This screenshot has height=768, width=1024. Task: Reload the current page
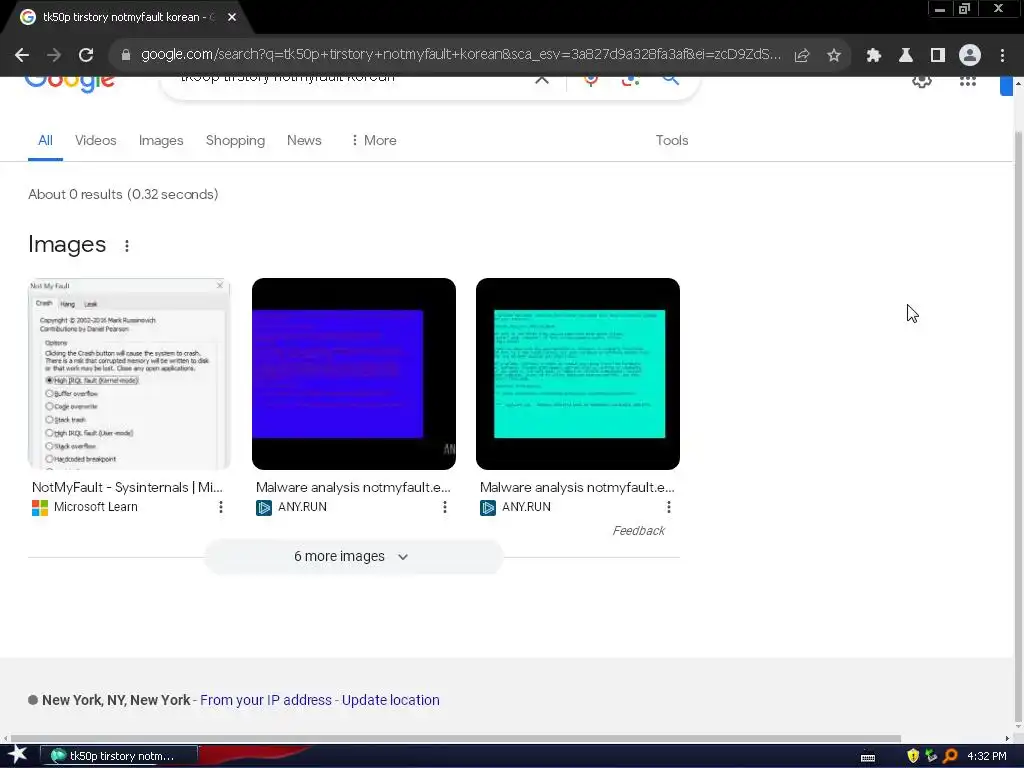click(86, 56)
